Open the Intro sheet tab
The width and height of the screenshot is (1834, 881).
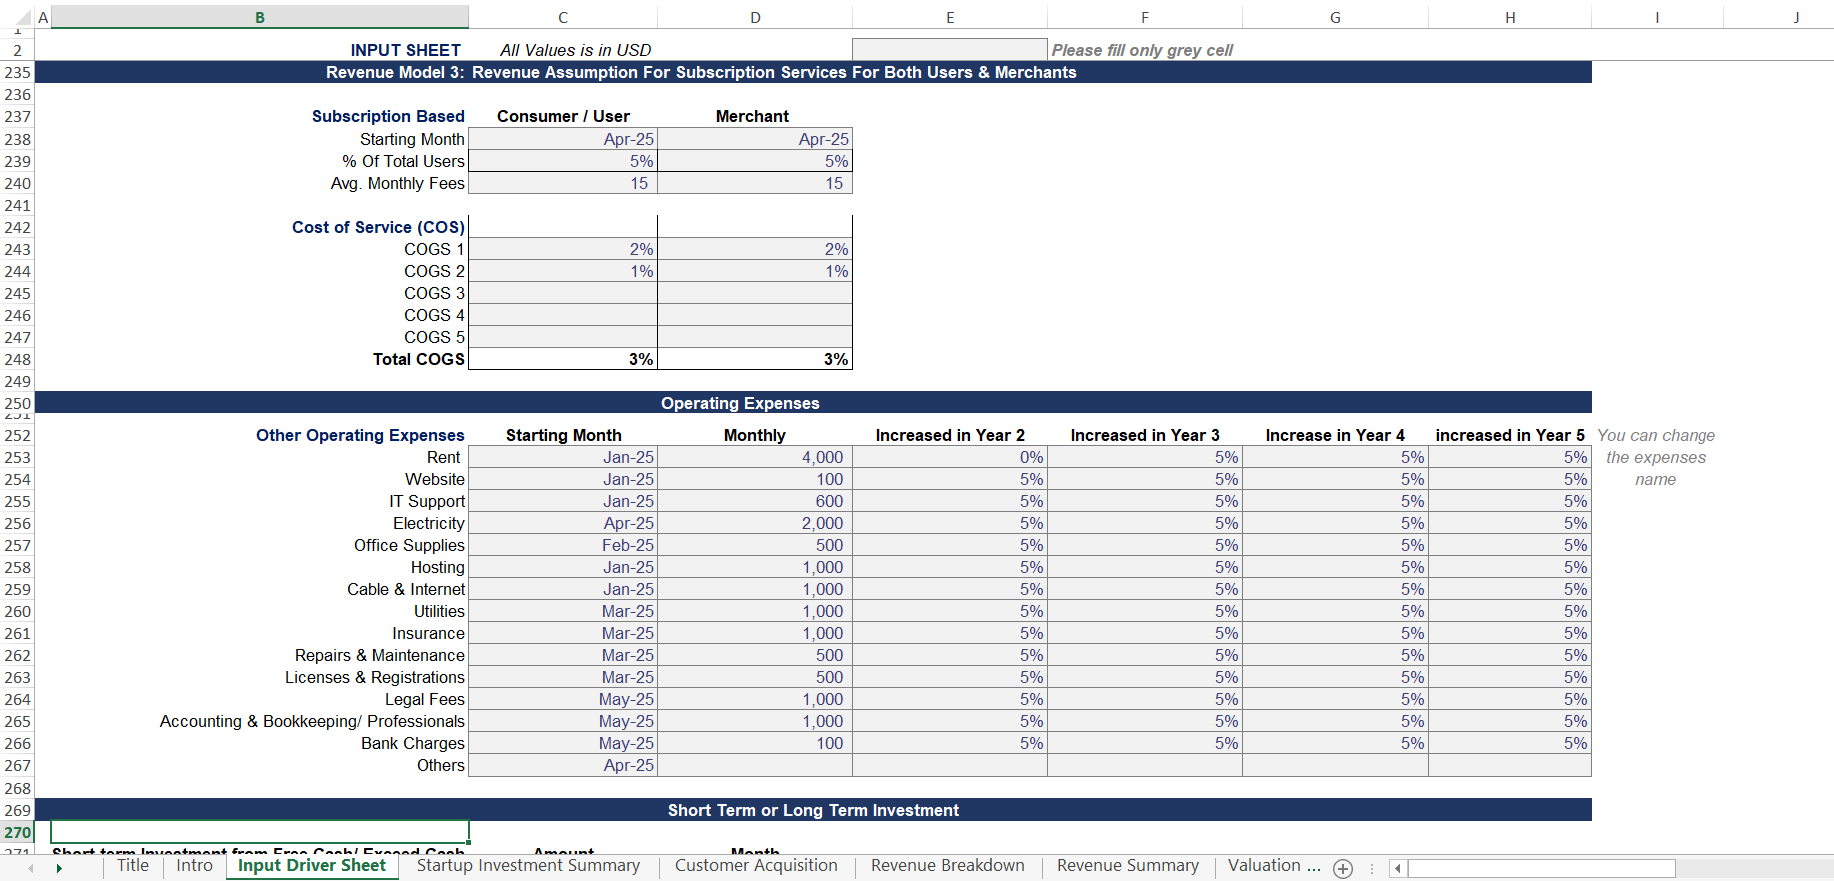click(x=195, y=866)
